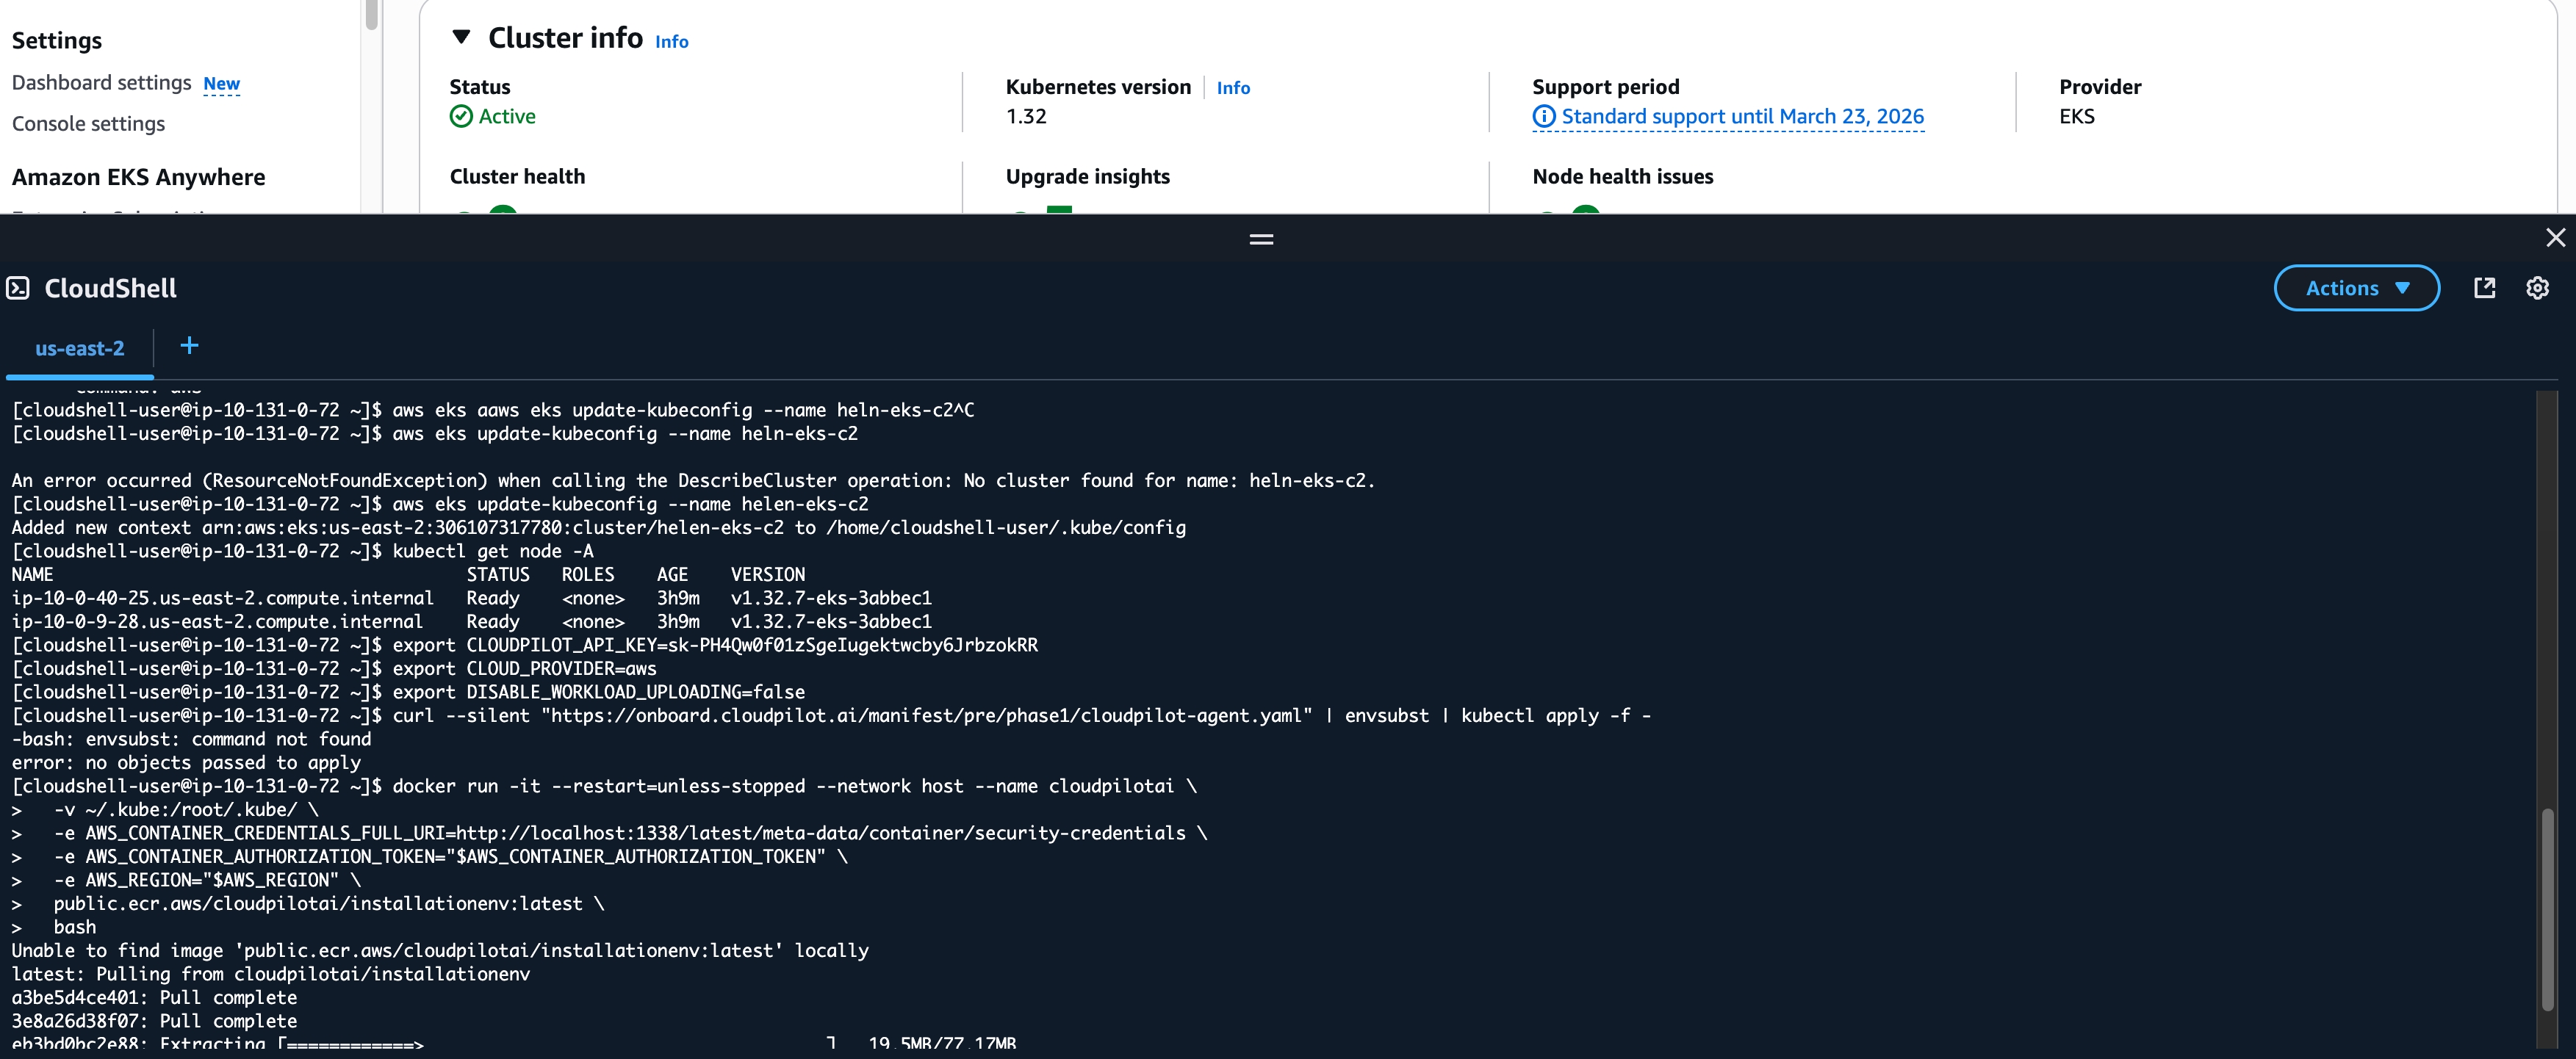Open CloudShell settings via gear icon
This screenshot has height=1059, width=2576.
pos(2537,288)
